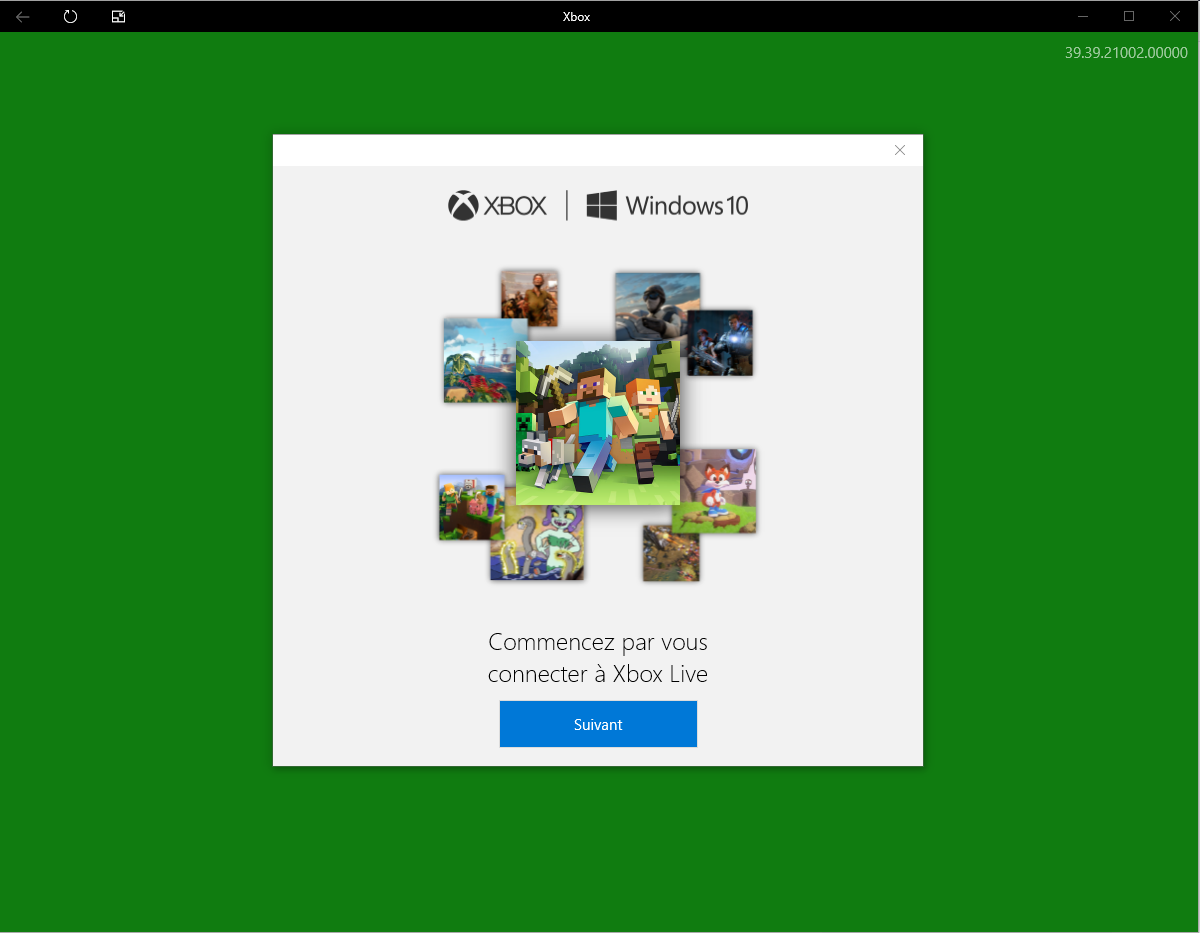Screen dimensions: 1200x933
Task: Close the Xbox Live sign-in dialog
Action: [x=900, y=150]
